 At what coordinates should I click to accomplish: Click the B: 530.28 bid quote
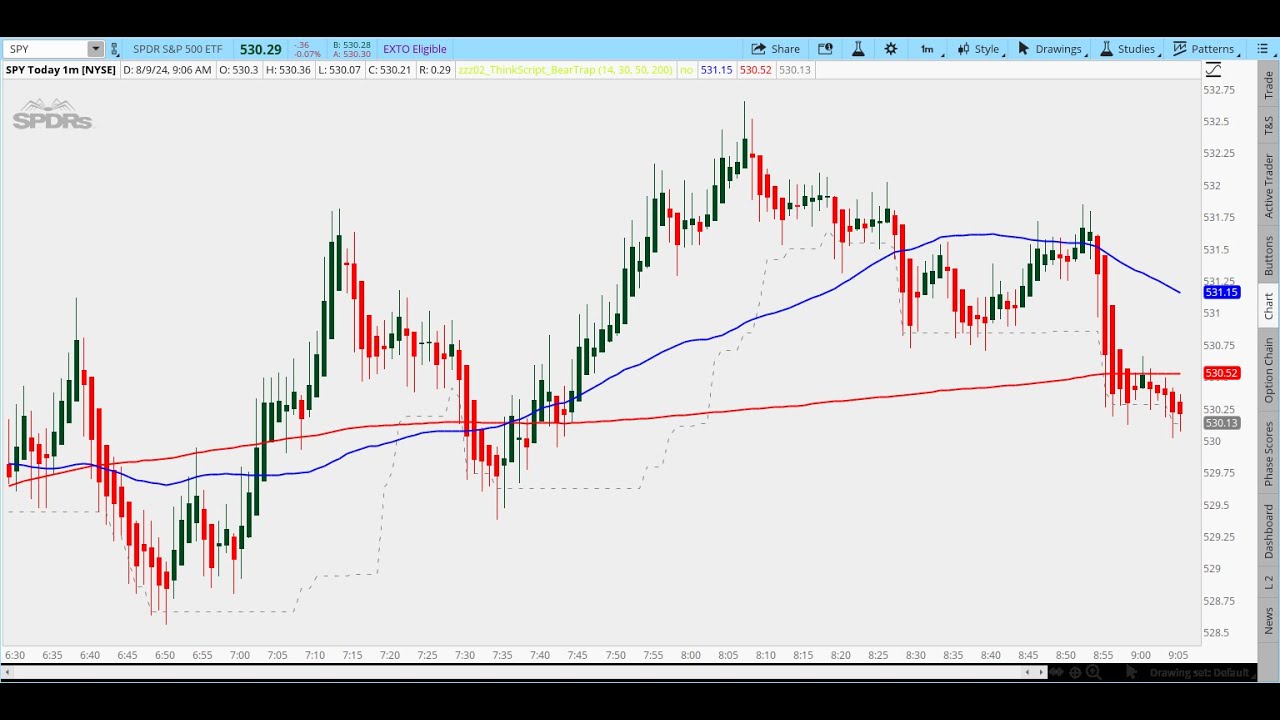point(351,45)
